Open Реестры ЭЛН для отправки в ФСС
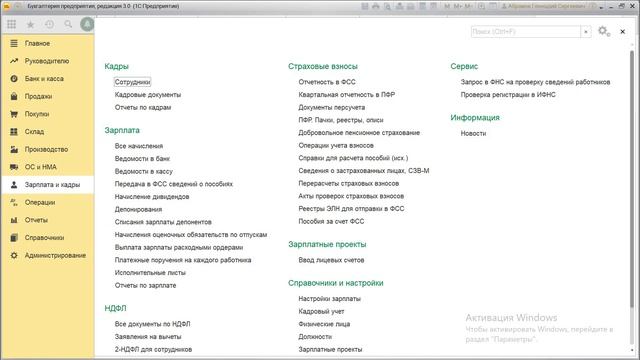640x360 pixels. click(x=351, y=209)
